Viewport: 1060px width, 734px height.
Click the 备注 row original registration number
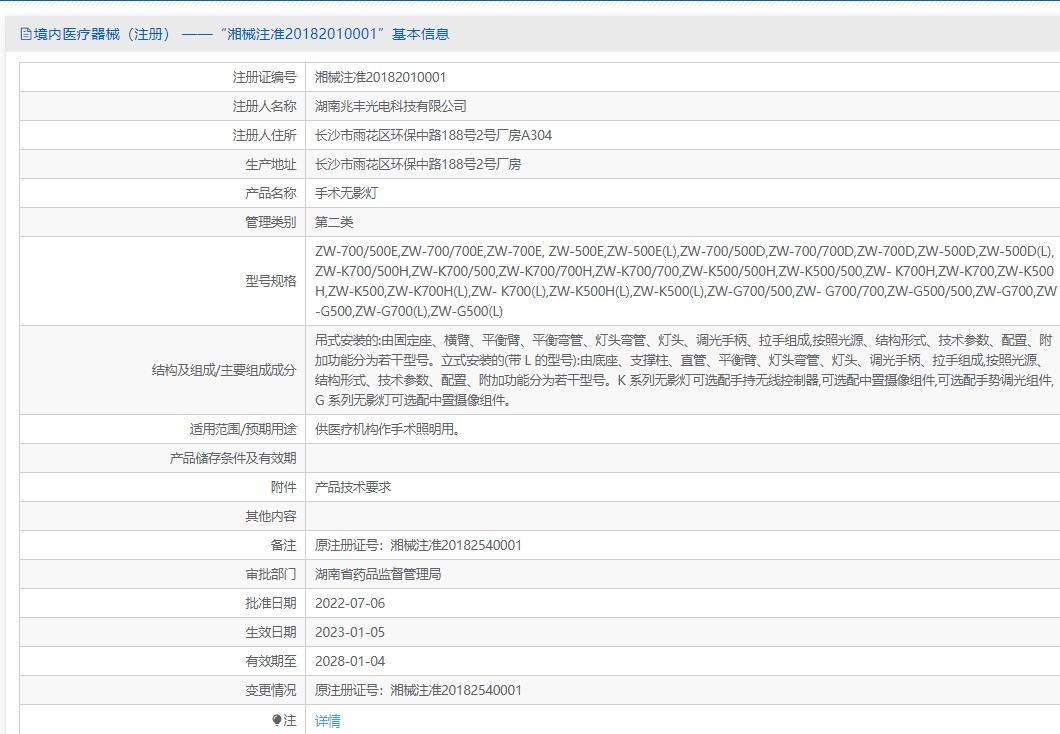pyautogui.click(x=418, y=545)
